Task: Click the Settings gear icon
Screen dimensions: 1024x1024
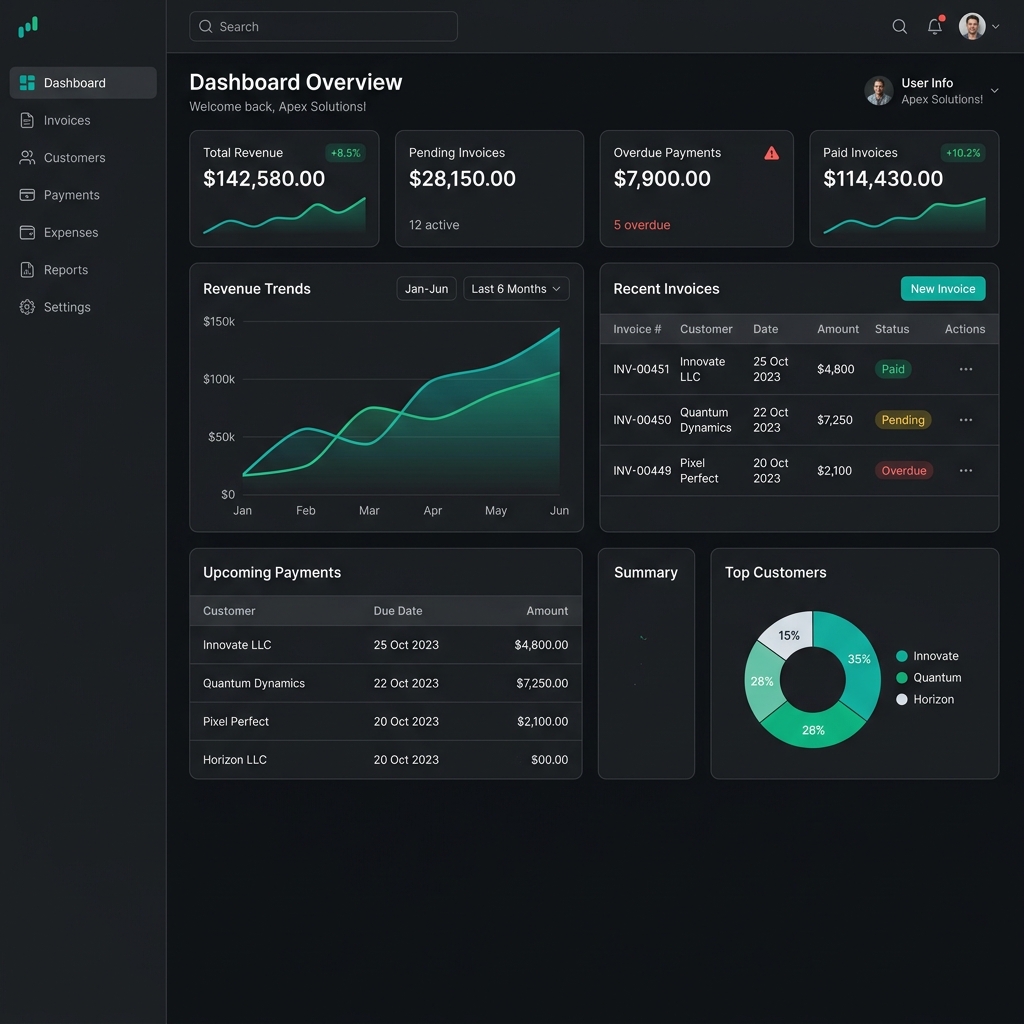Action: click(27, 307)
